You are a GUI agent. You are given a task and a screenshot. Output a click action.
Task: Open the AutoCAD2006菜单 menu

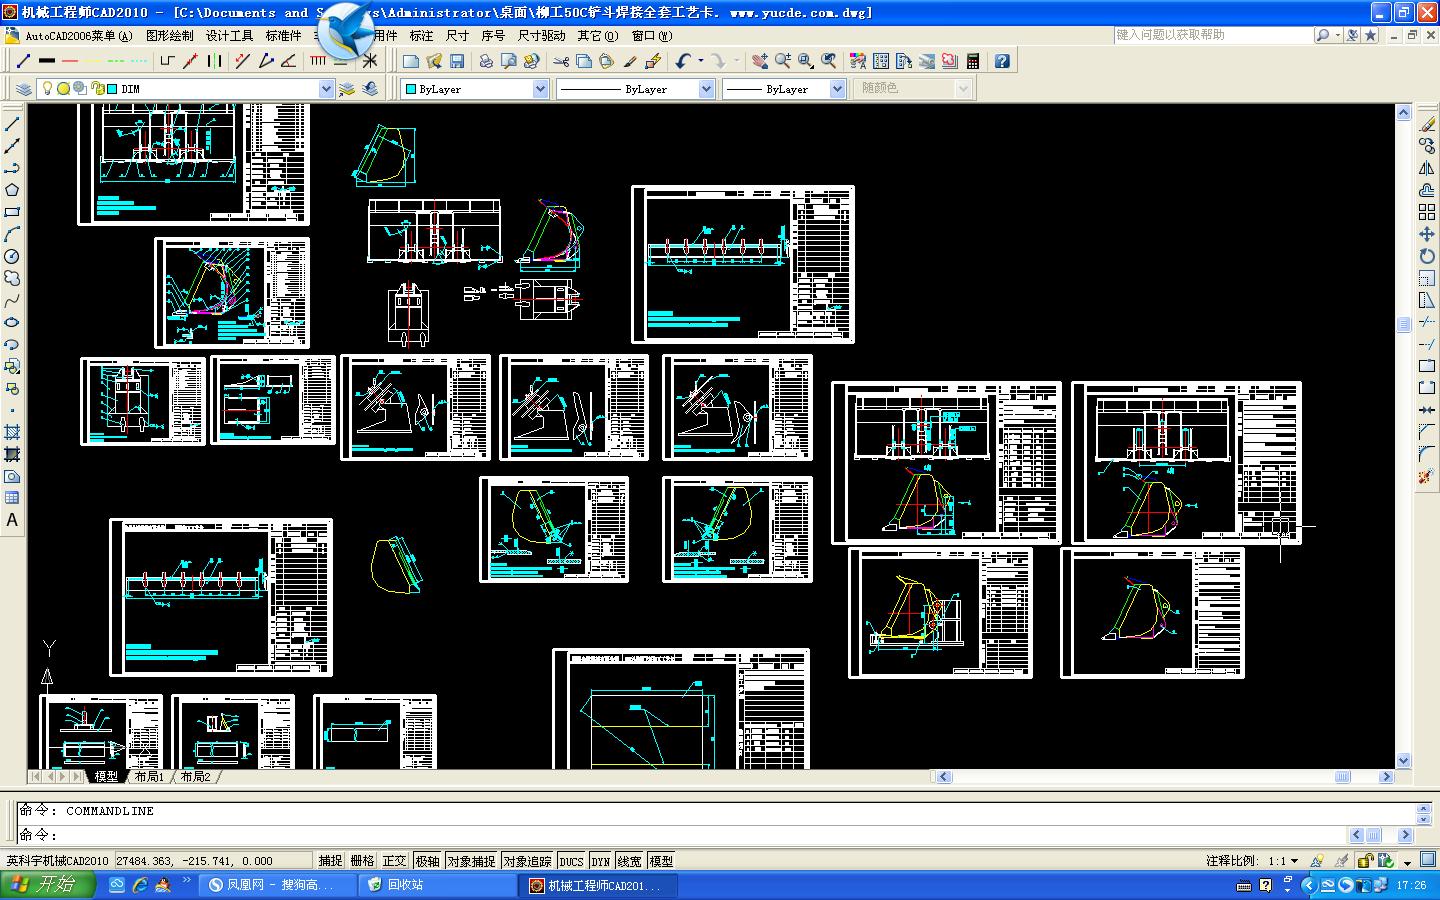coord(79,35)
